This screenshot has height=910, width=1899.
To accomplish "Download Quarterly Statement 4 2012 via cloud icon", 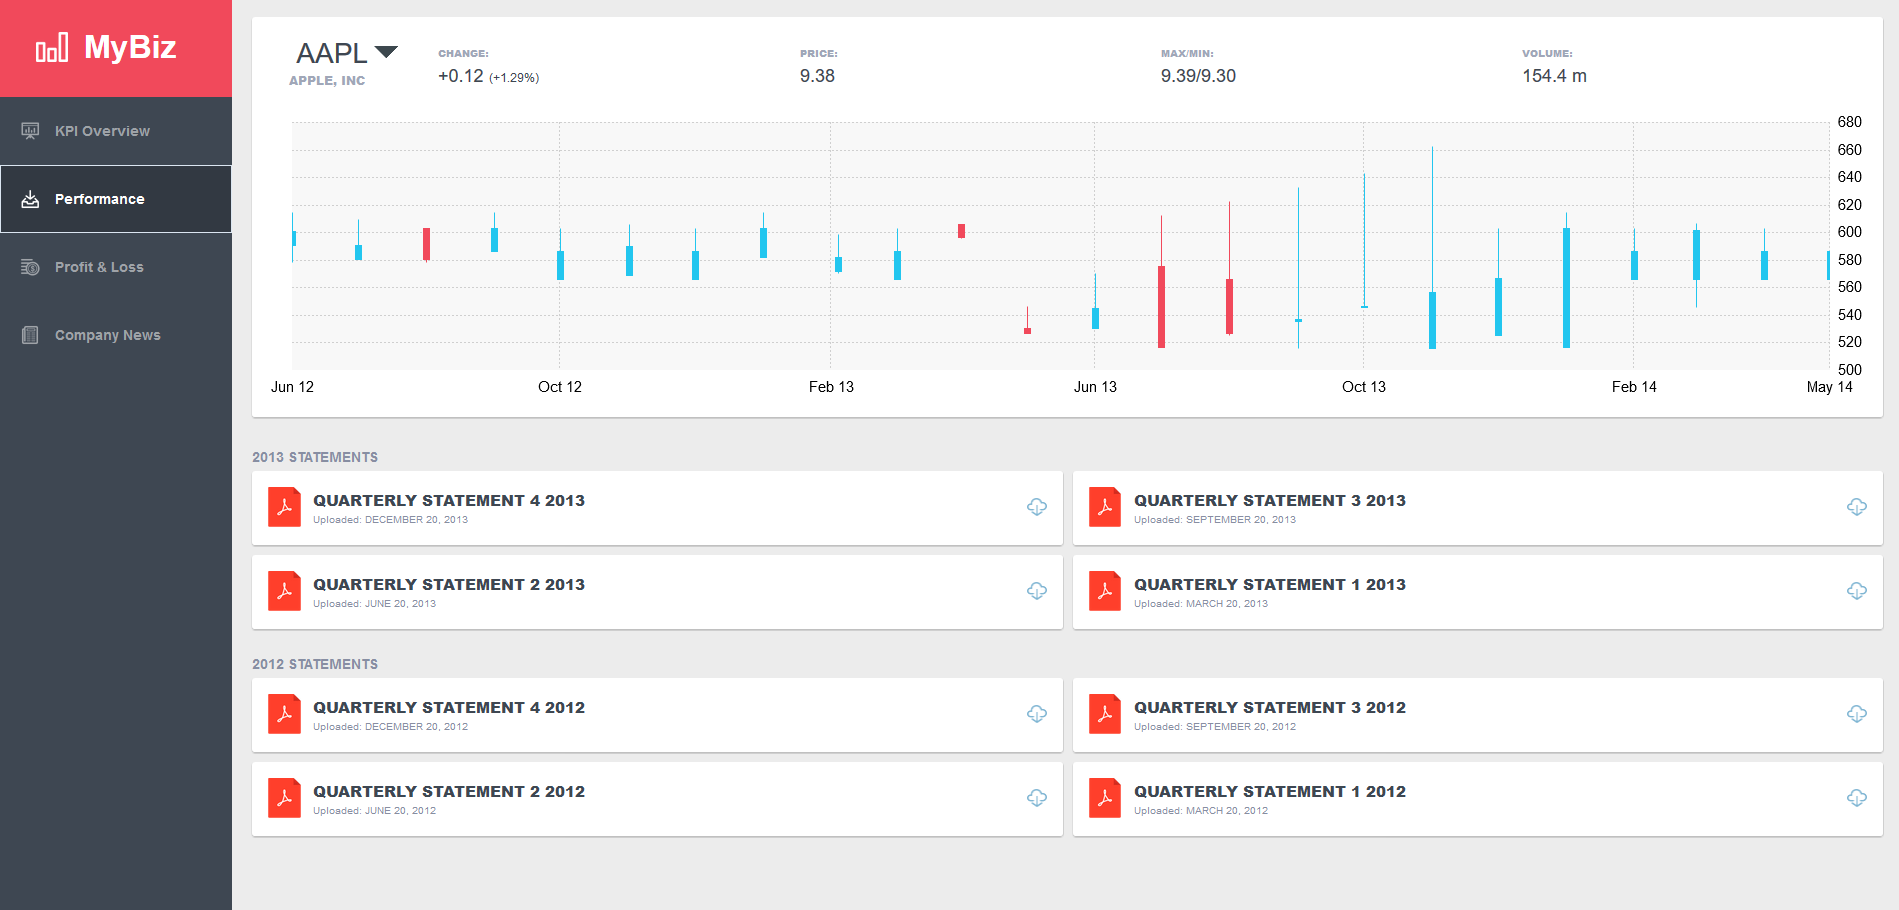I will point(1037,714).
